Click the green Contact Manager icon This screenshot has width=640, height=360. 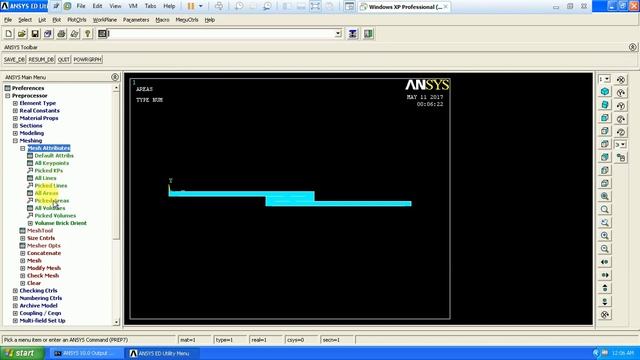click(x=368, y=34)
